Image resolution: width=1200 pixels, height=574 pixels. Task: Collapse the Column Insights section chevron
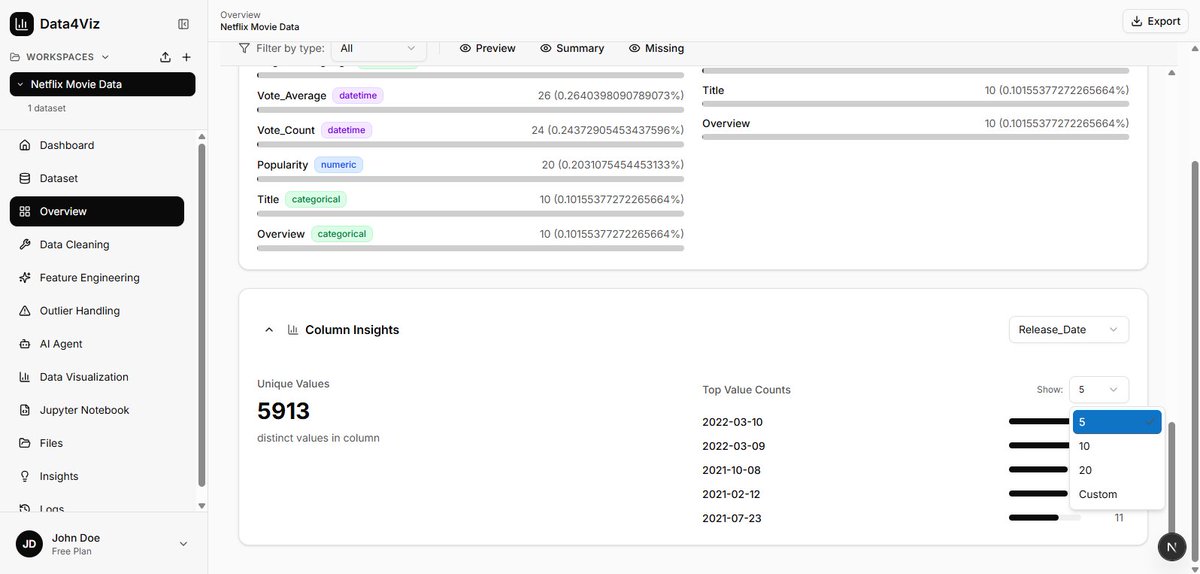[x=269, y=330]
